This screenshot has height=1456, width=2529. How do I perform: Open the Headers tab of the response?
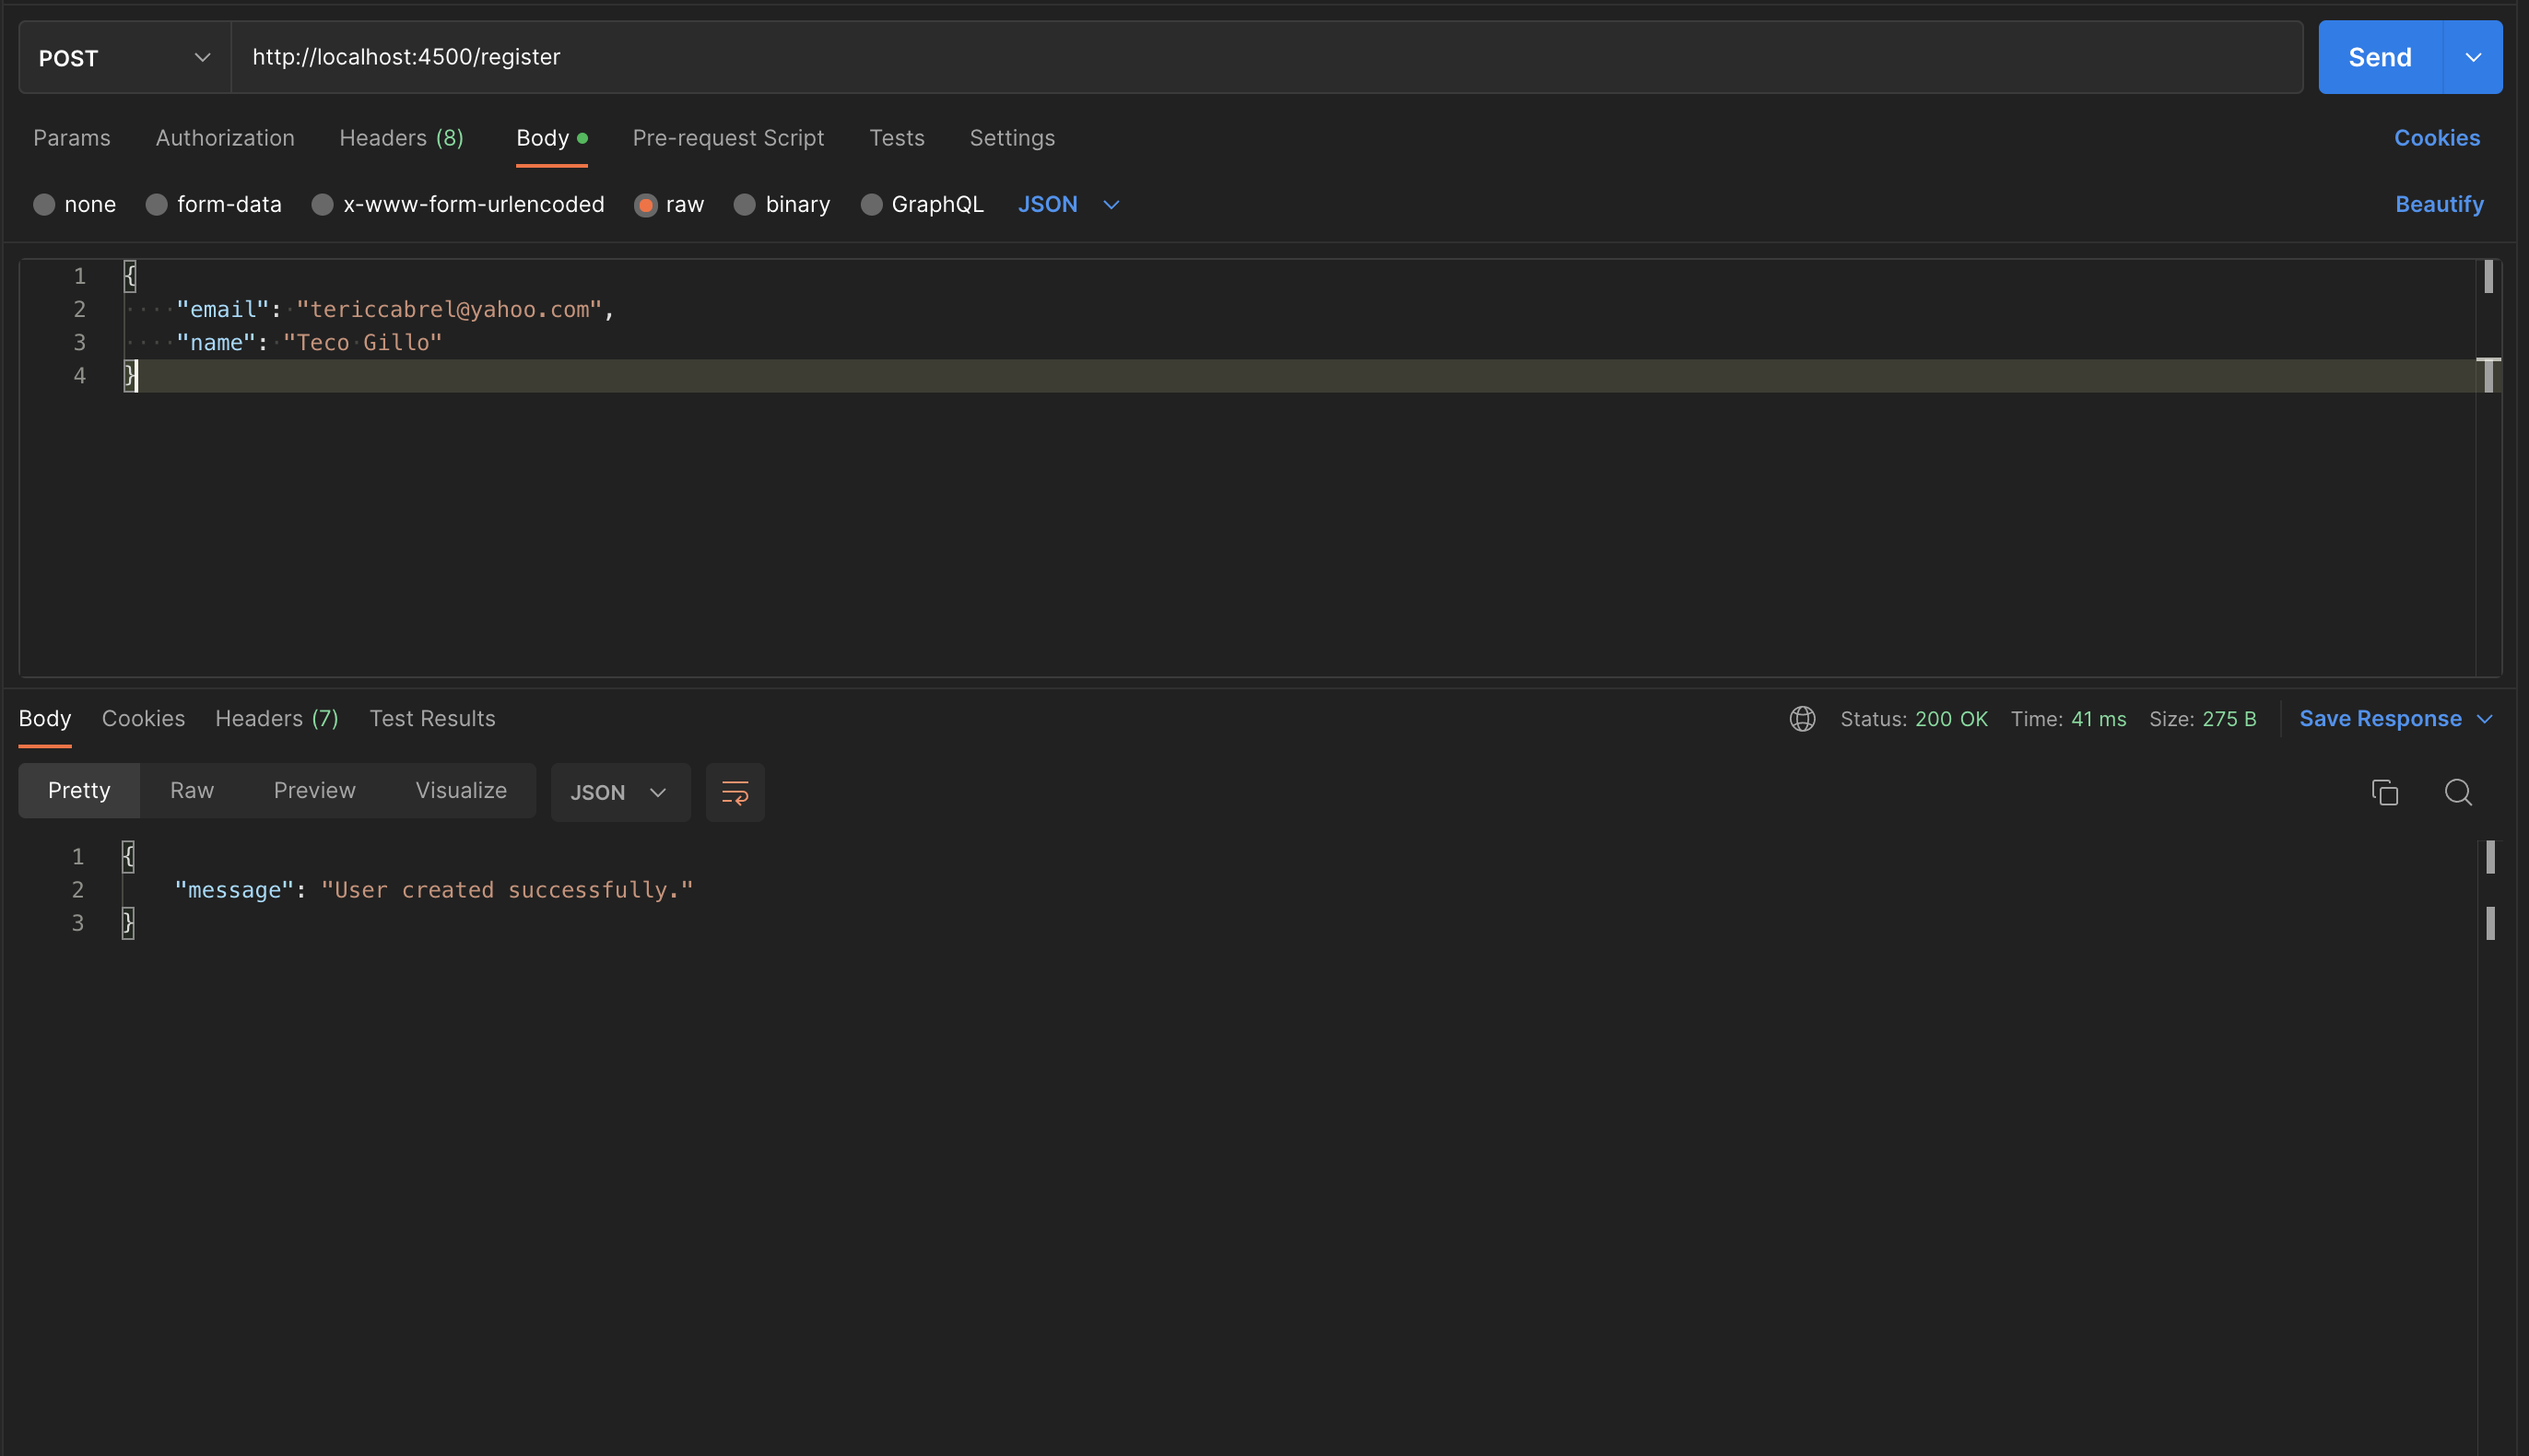(276, 718)
